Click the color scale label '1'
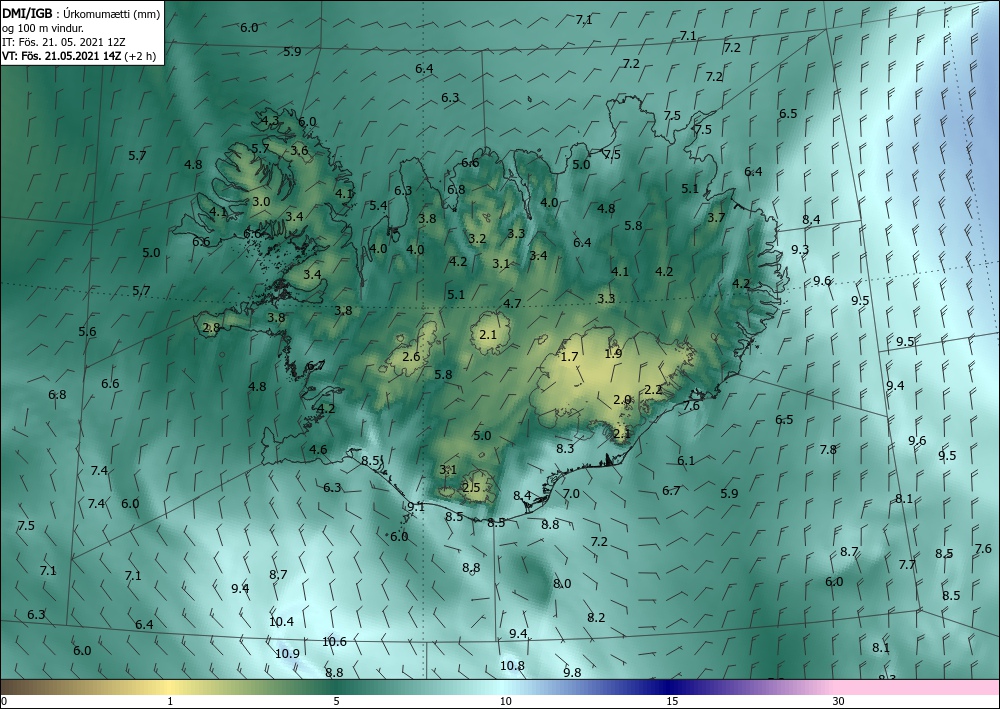Viewport: 1000px width, 709px height. click(x=170, y=702)
